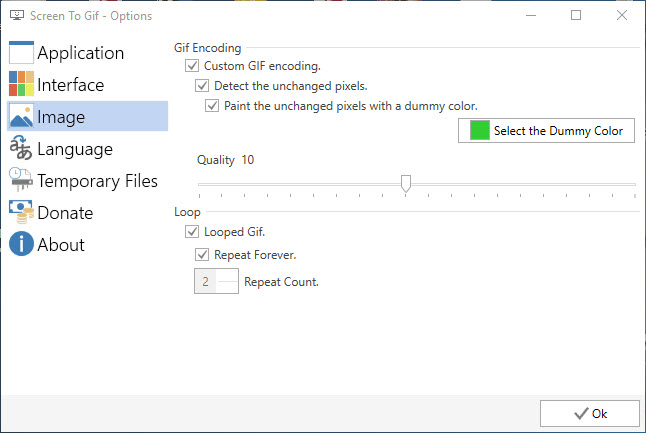Click the Donate money coins icon

pos(21,212)
